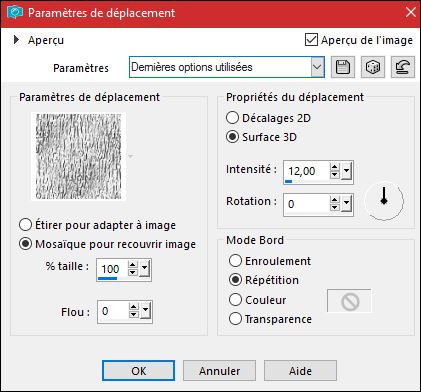This screenshot has height=392, width=421.
Task: Open the Paramètres preset dropdown
Action: [317, 67]
